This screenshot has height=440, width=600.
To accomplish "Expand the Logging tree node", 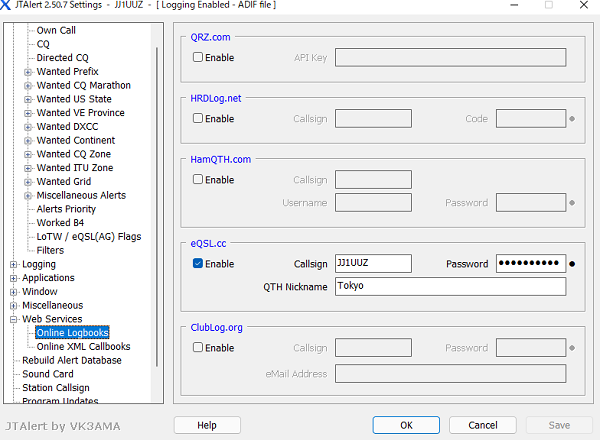I will click(x=14, y=265).
